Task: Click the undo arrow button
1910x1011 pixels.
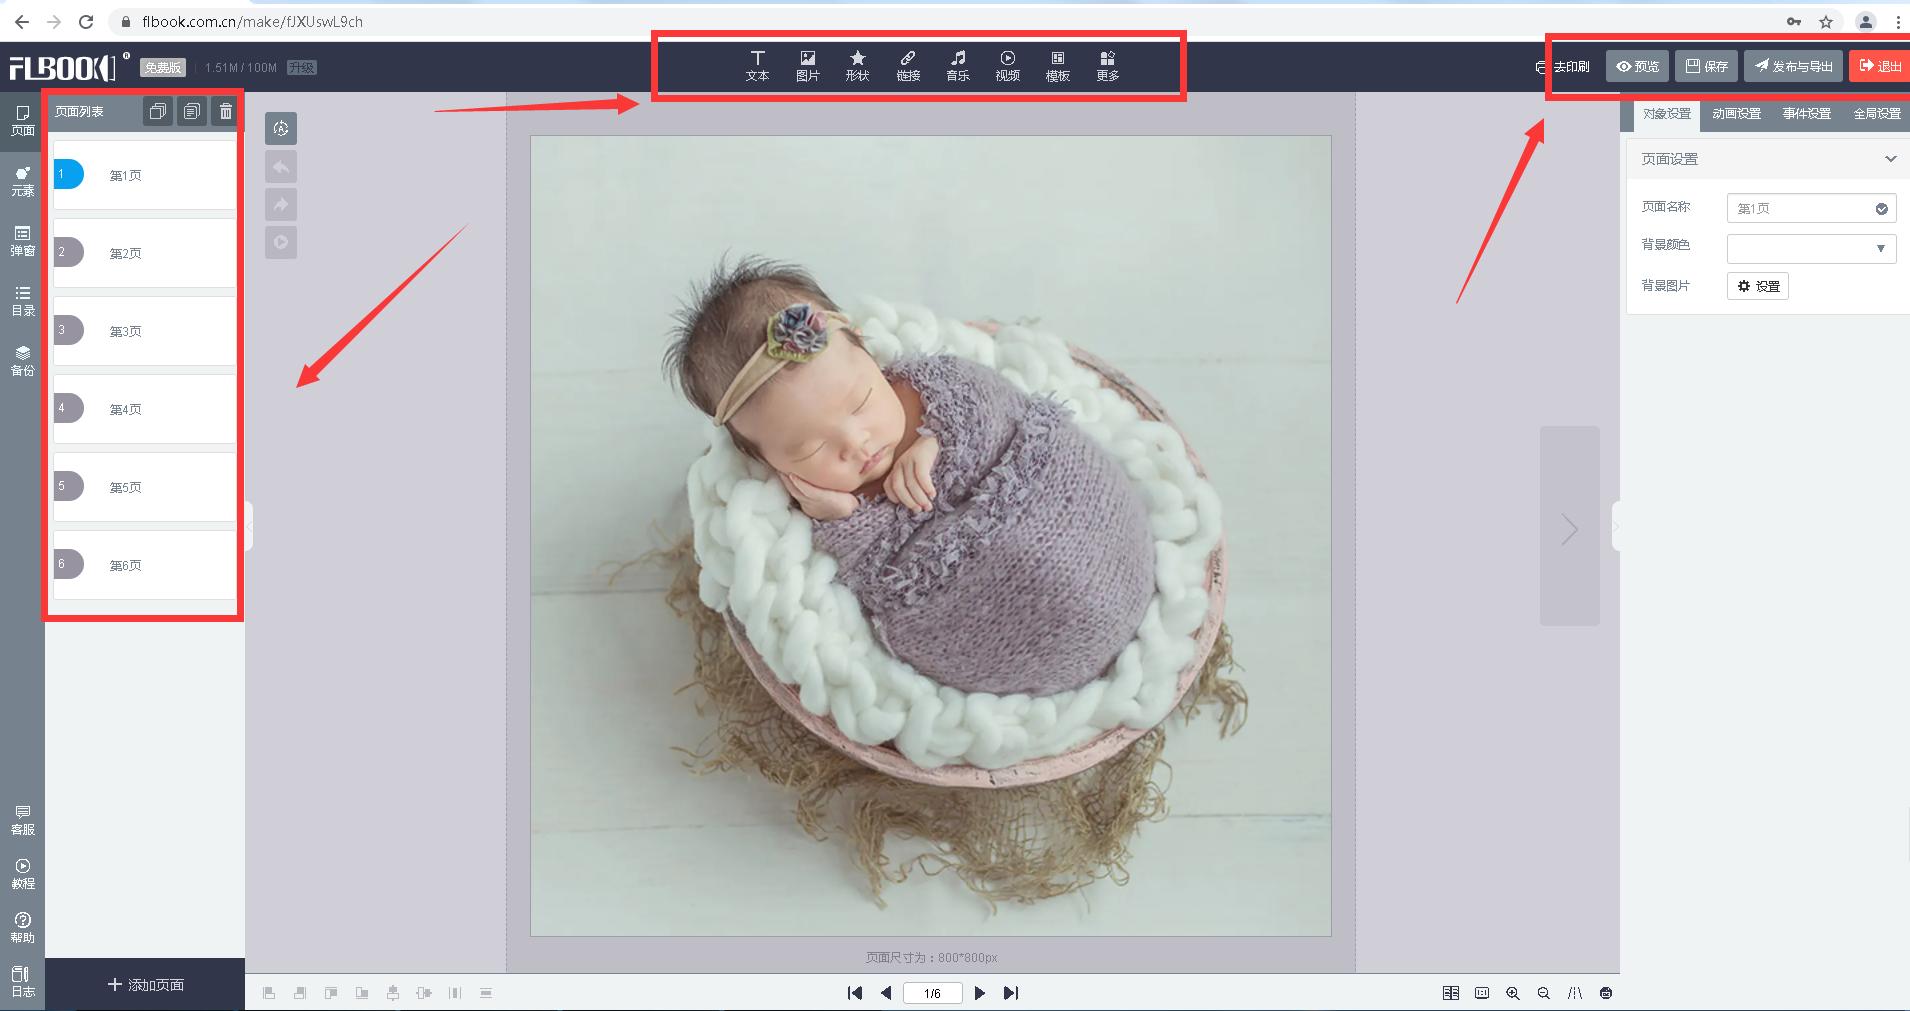Action: click(281, 167)
